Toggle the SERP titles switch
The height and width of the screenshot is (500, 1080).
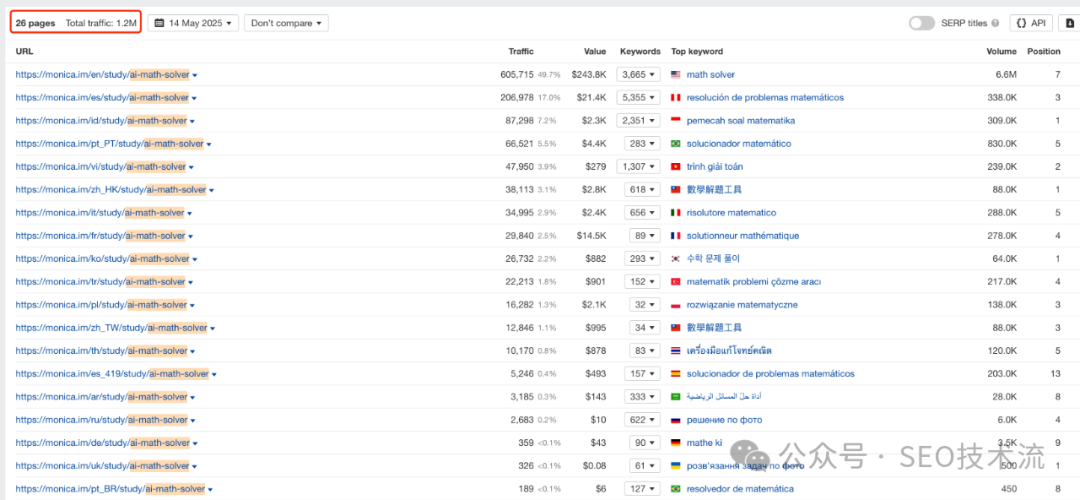point(921,23)
